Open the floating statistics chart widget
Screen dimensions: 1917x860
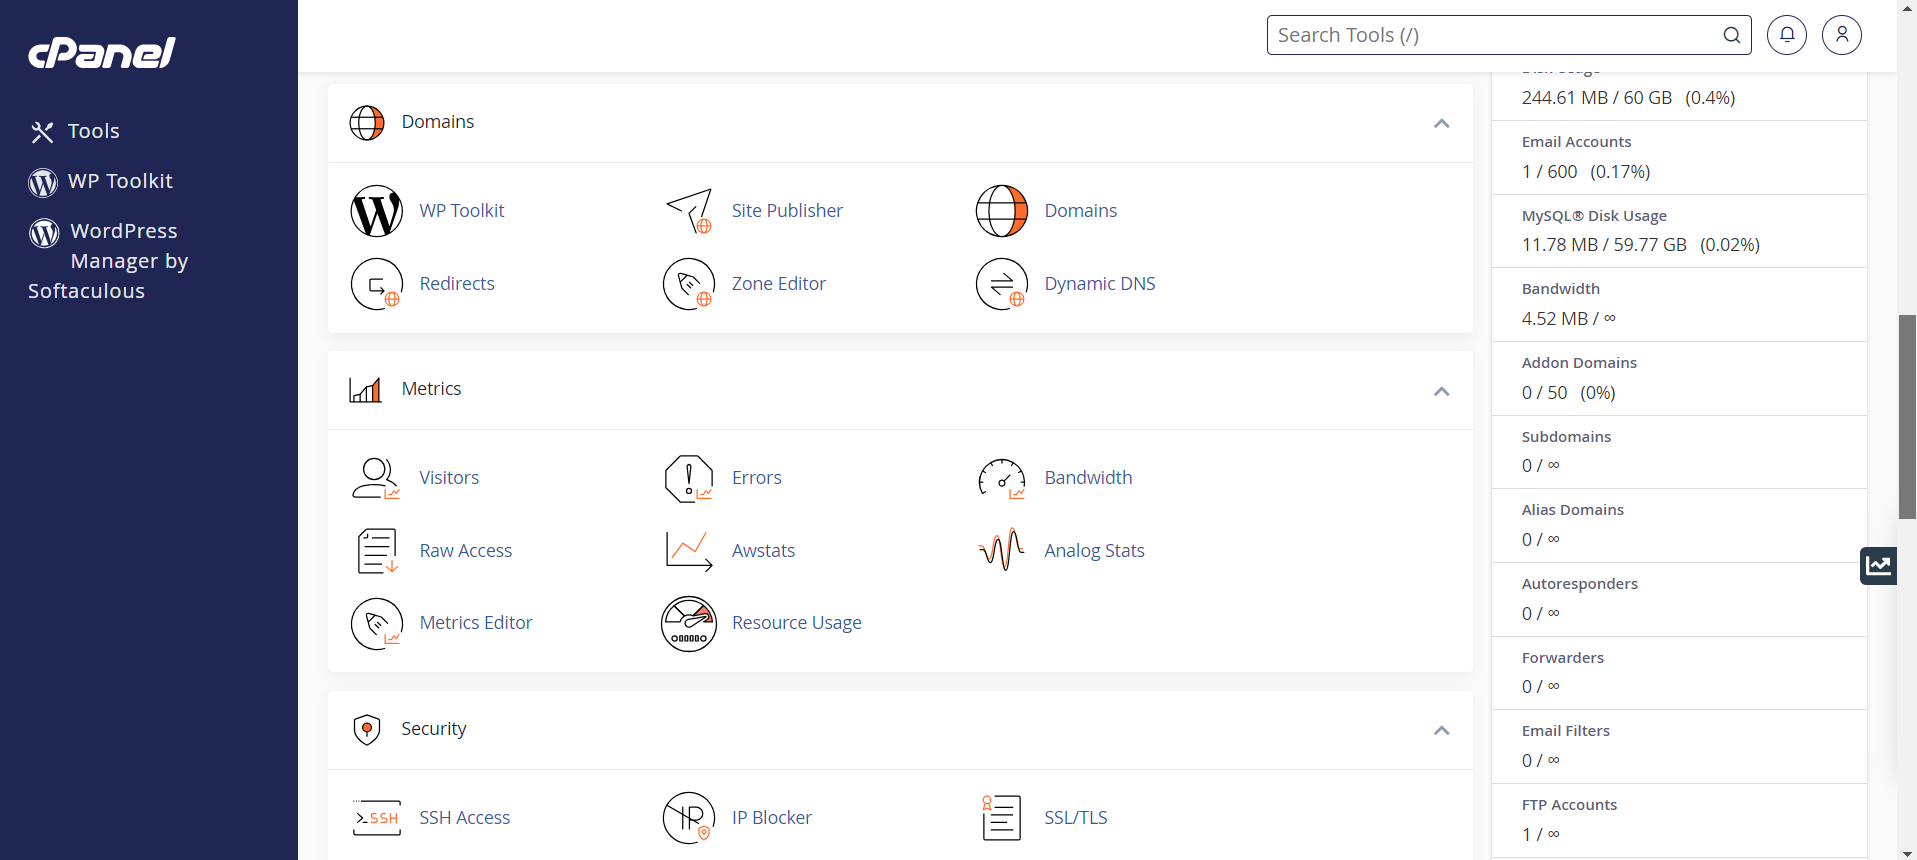1879,566
